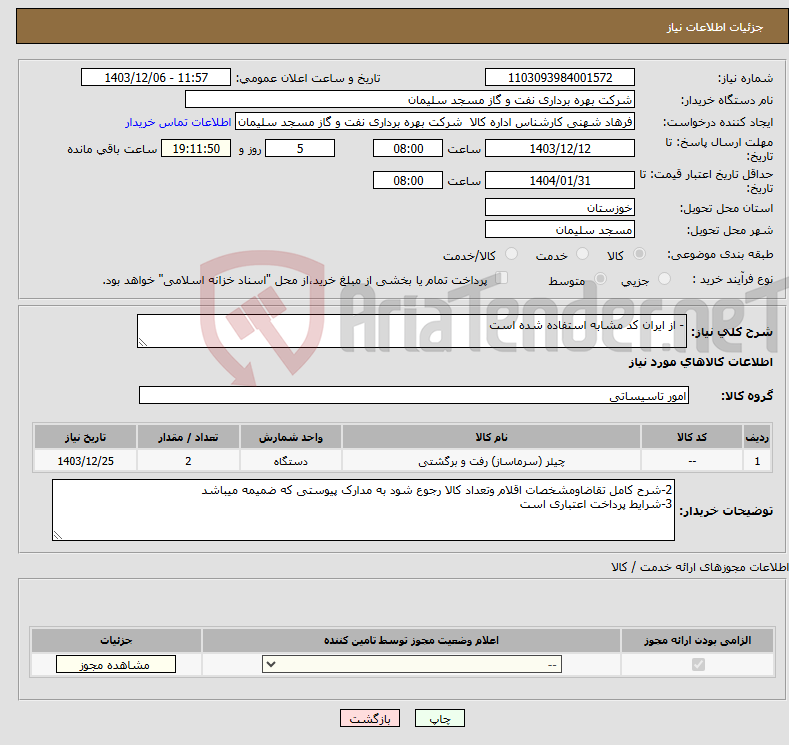The height and width of the screenshot is (745, 789).
Task: Click the page title جزئیات اطلاعات نیاز
Action: [x=715, y=27]
